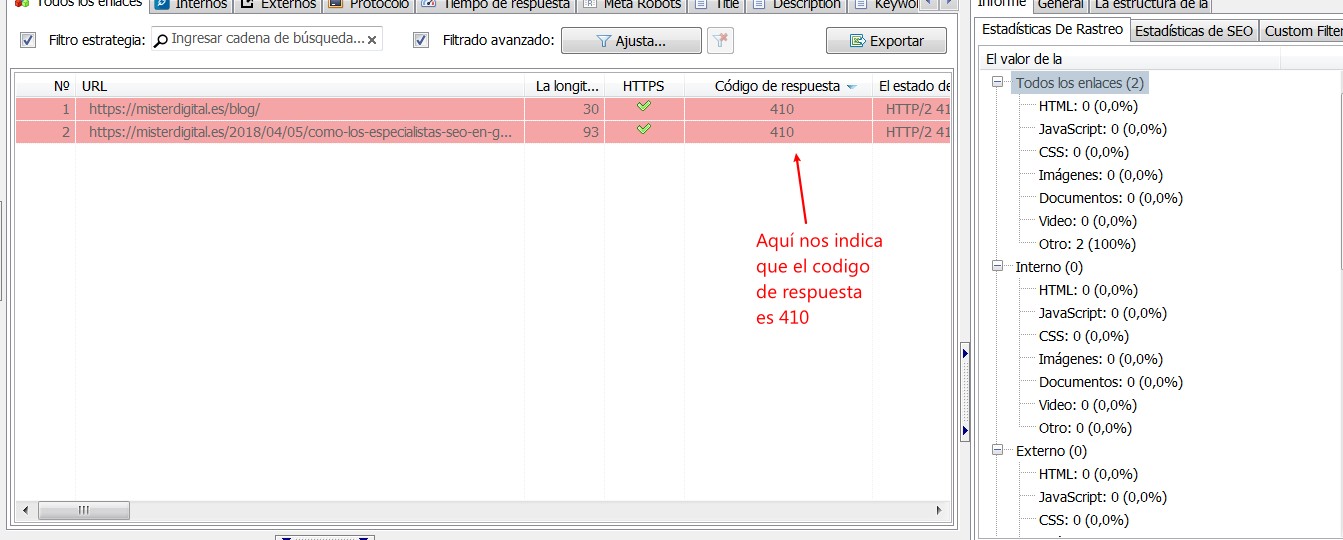
Task: Click the 410 response code in row 1
Action: point(782,109)
